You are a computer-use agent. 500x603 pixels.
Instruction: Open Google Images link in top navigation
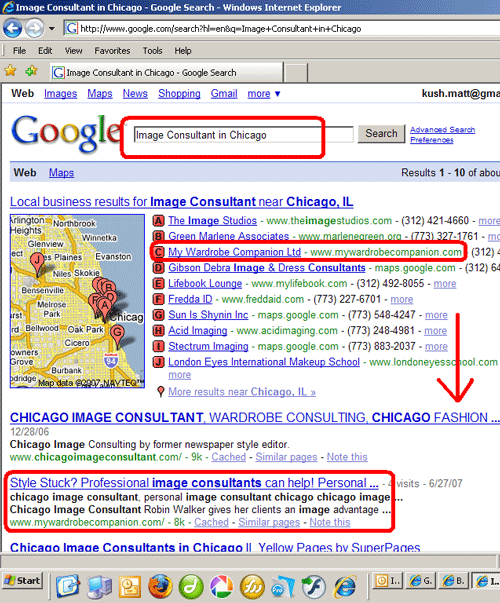pyautogui.click(x=60, y=93)
